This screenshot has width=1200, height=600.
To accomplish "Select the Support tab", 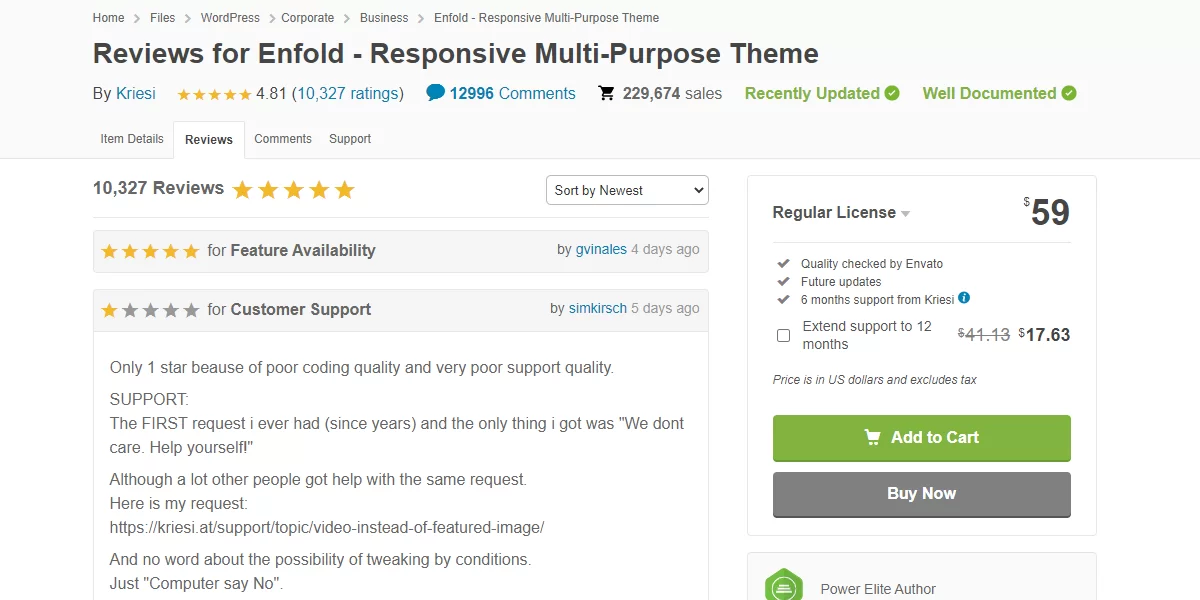I will (x=350, y=139).
